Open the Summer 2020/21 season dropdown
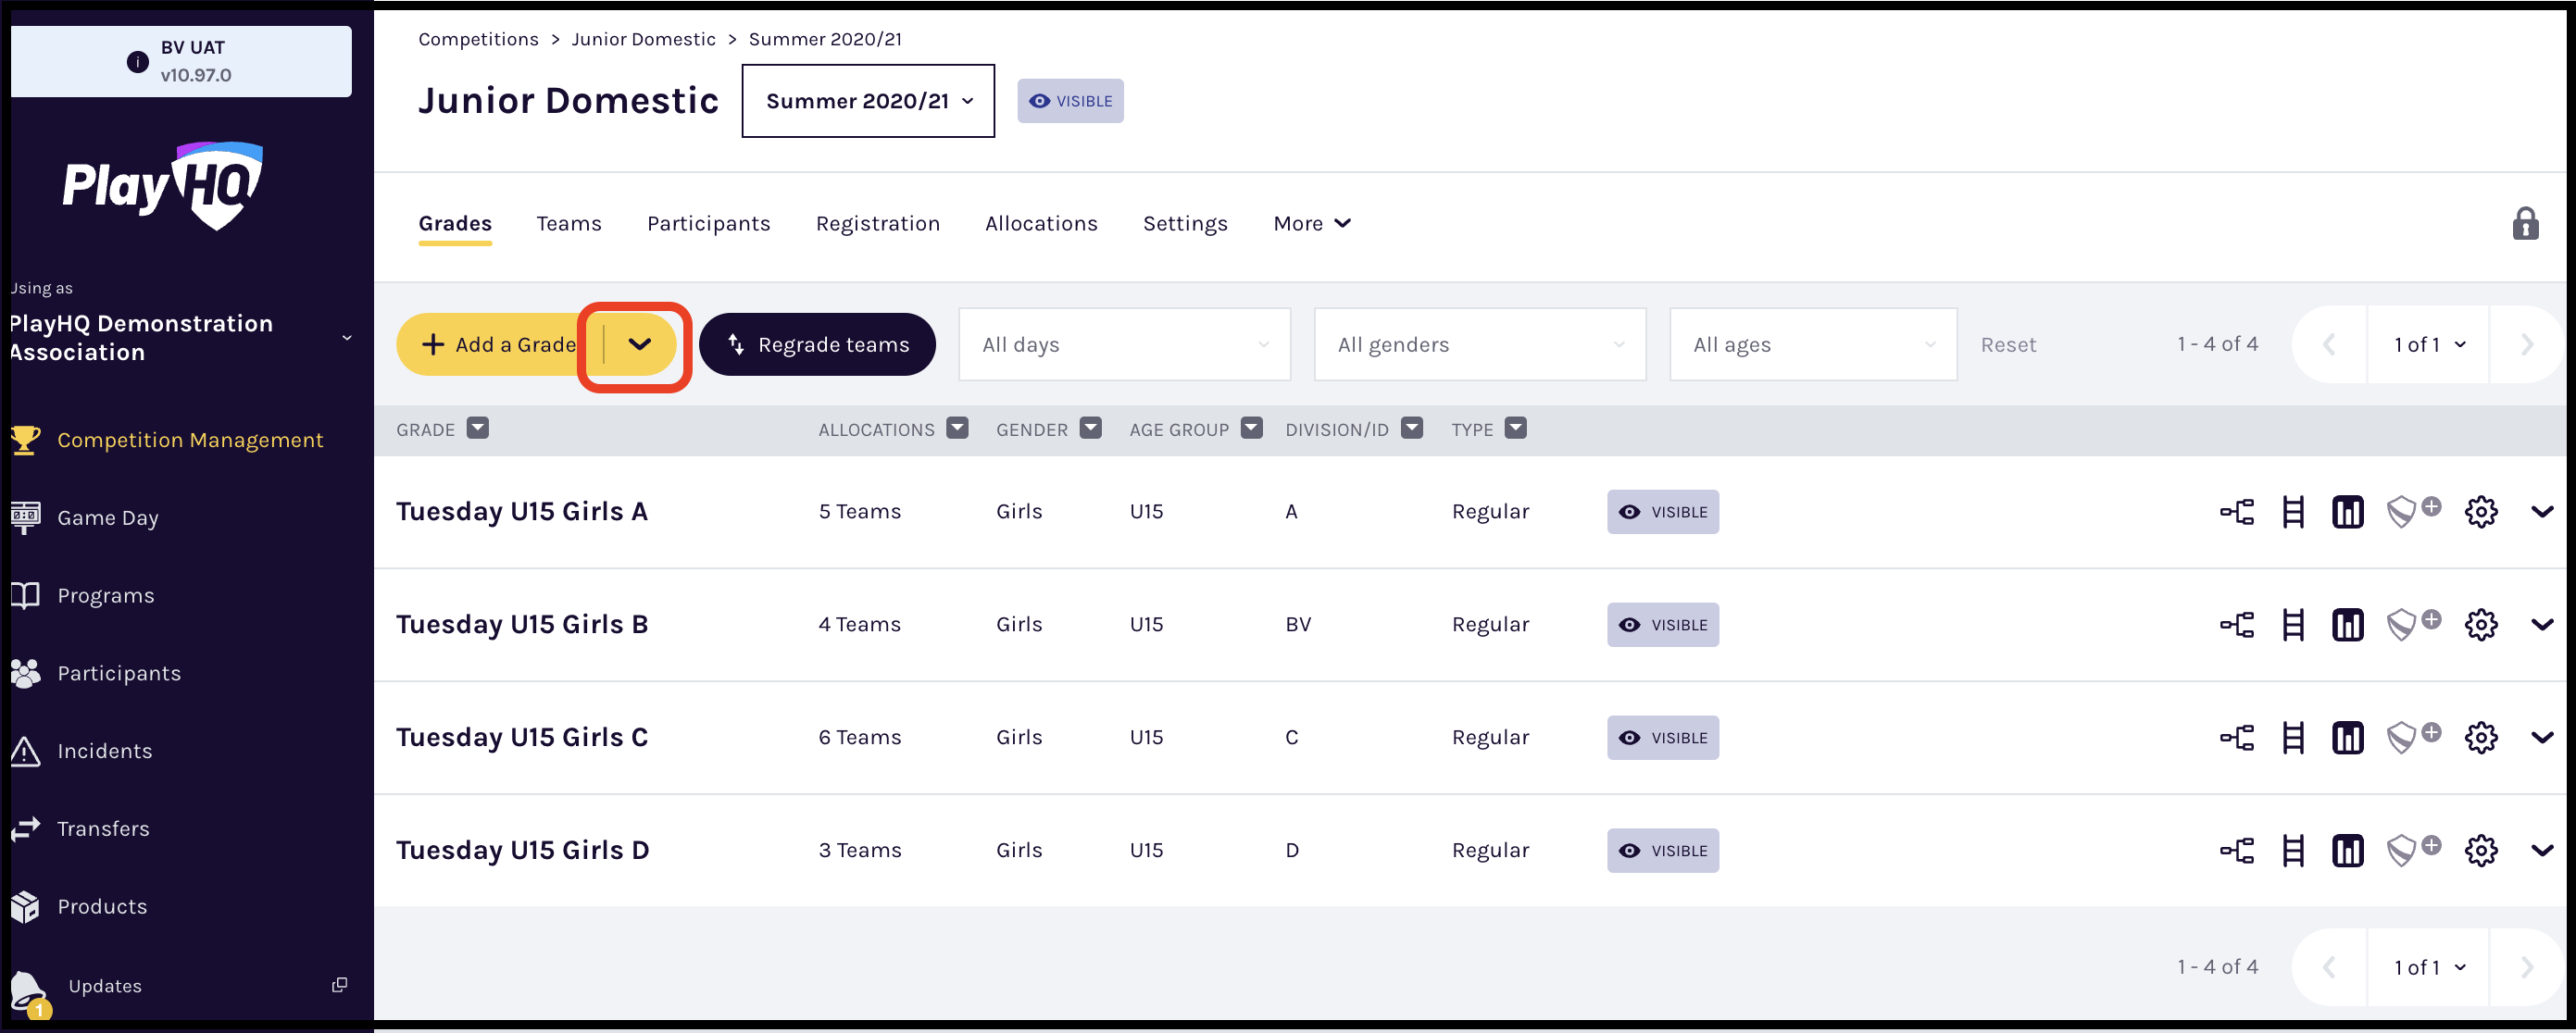2576x1033 pixels. tap(867, 101)
